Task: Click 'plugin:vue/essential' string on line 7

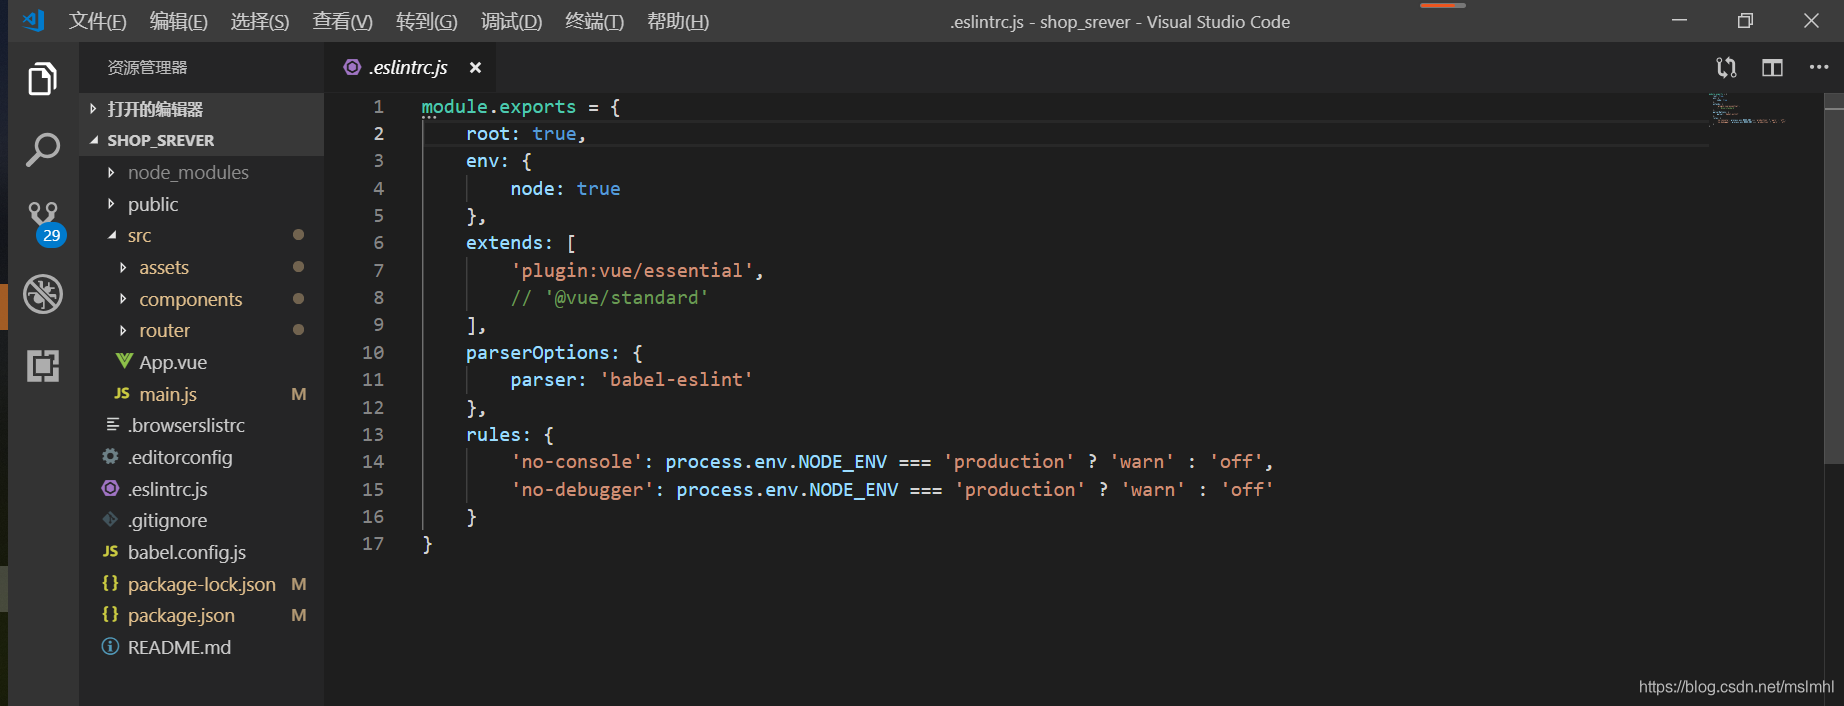Action: (632, 270)
